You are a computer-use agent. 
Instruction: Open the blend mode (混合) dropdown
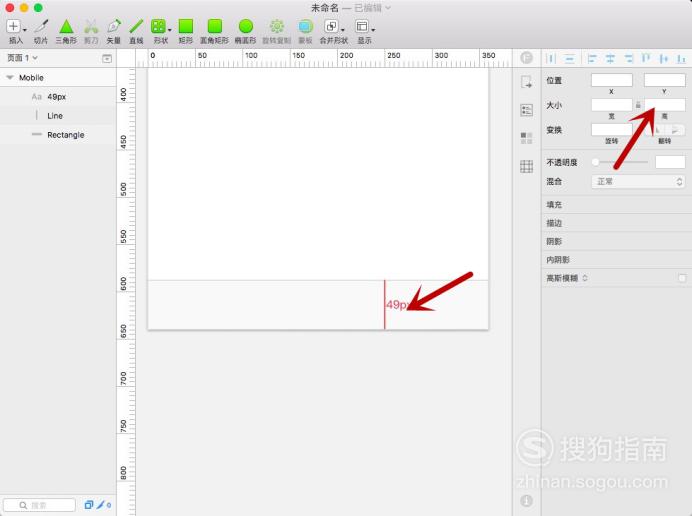tap(638, 181)
